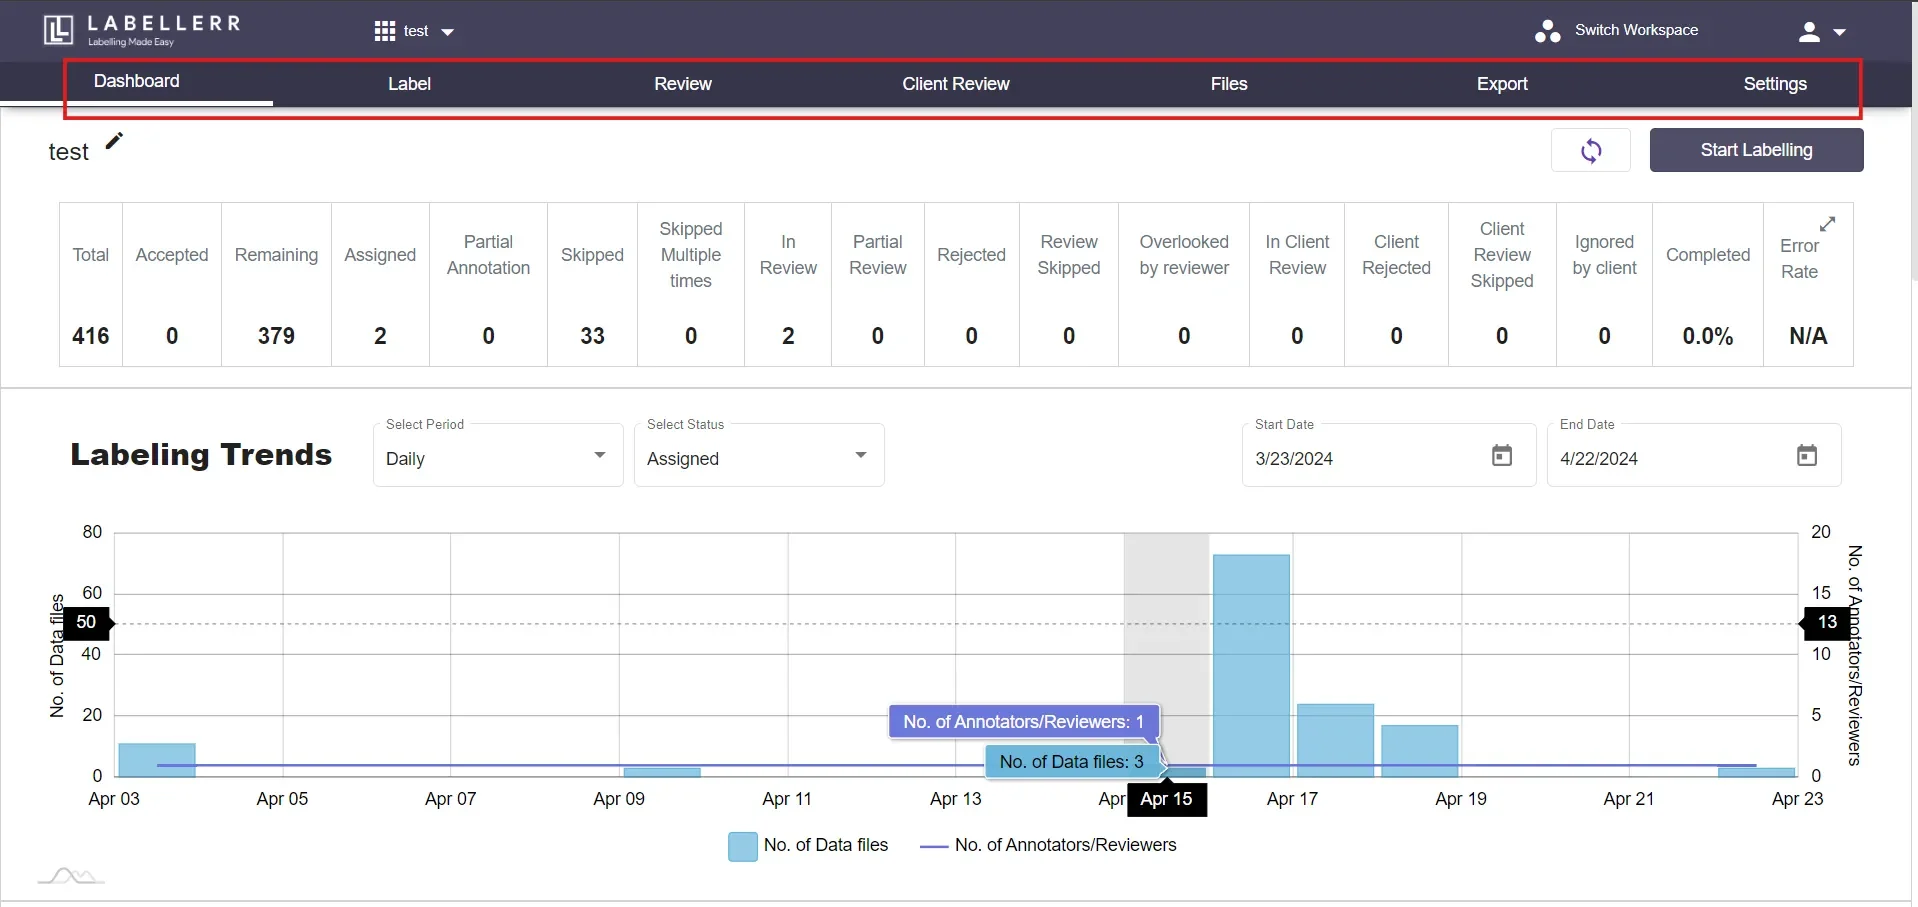This screenshot has height=907, width=1918.
Task: Click the chart logo icon bottom-left
Action: click(71, 876)
